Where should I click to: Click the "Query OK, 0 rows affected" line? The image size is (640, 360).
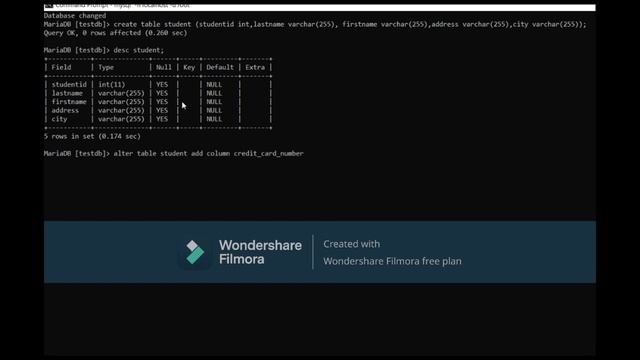tap(115, 33)
